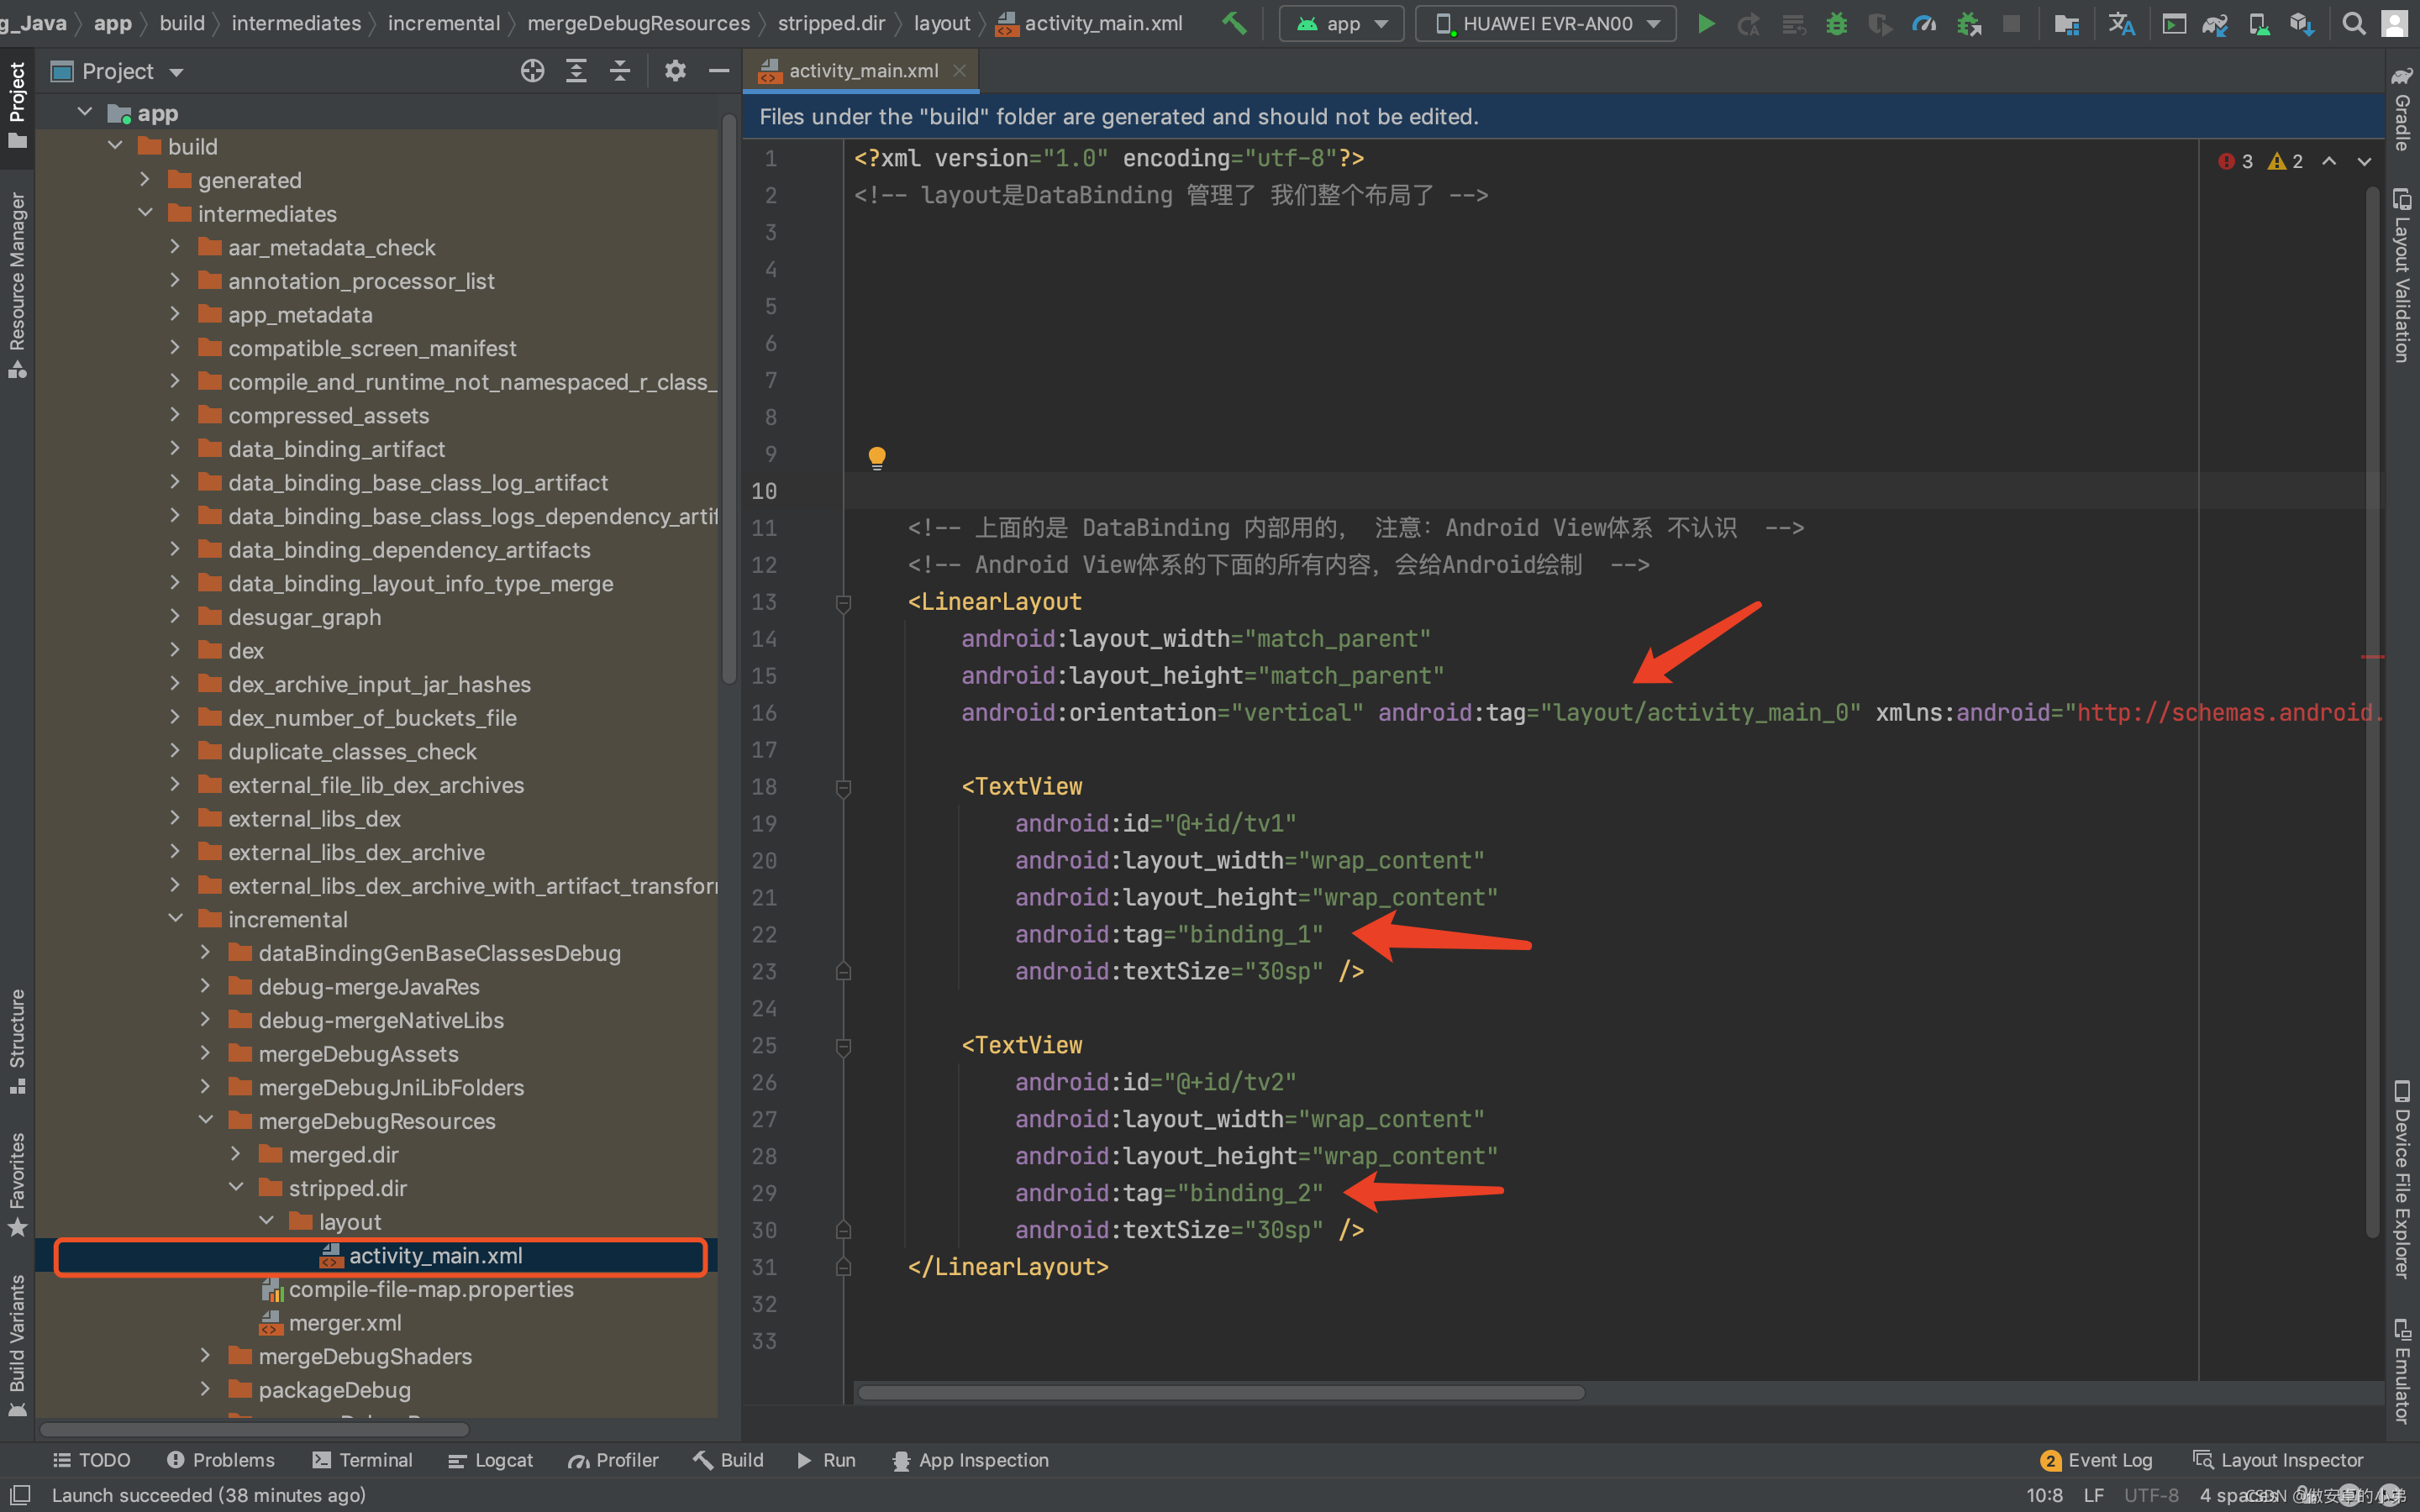Open the SDK Manager icon

(x=2306, y=23)
